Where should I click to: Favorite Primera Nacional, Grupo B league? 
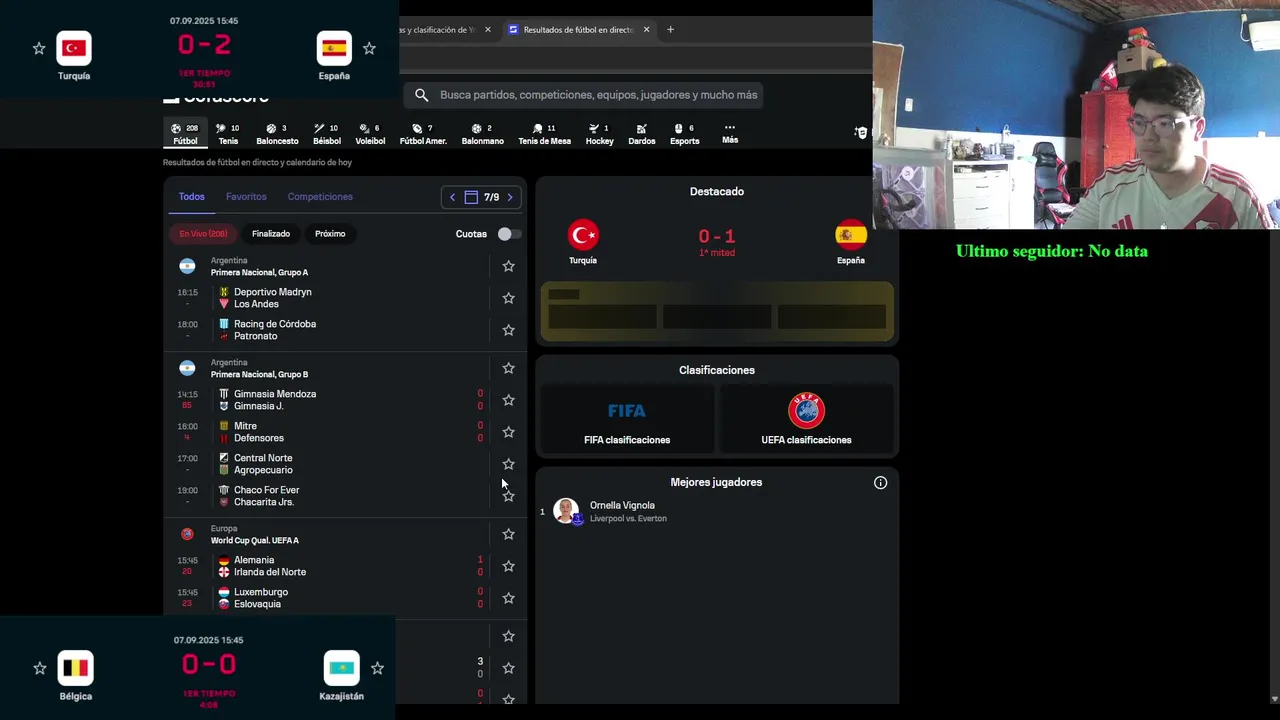[x=508, y=368]
